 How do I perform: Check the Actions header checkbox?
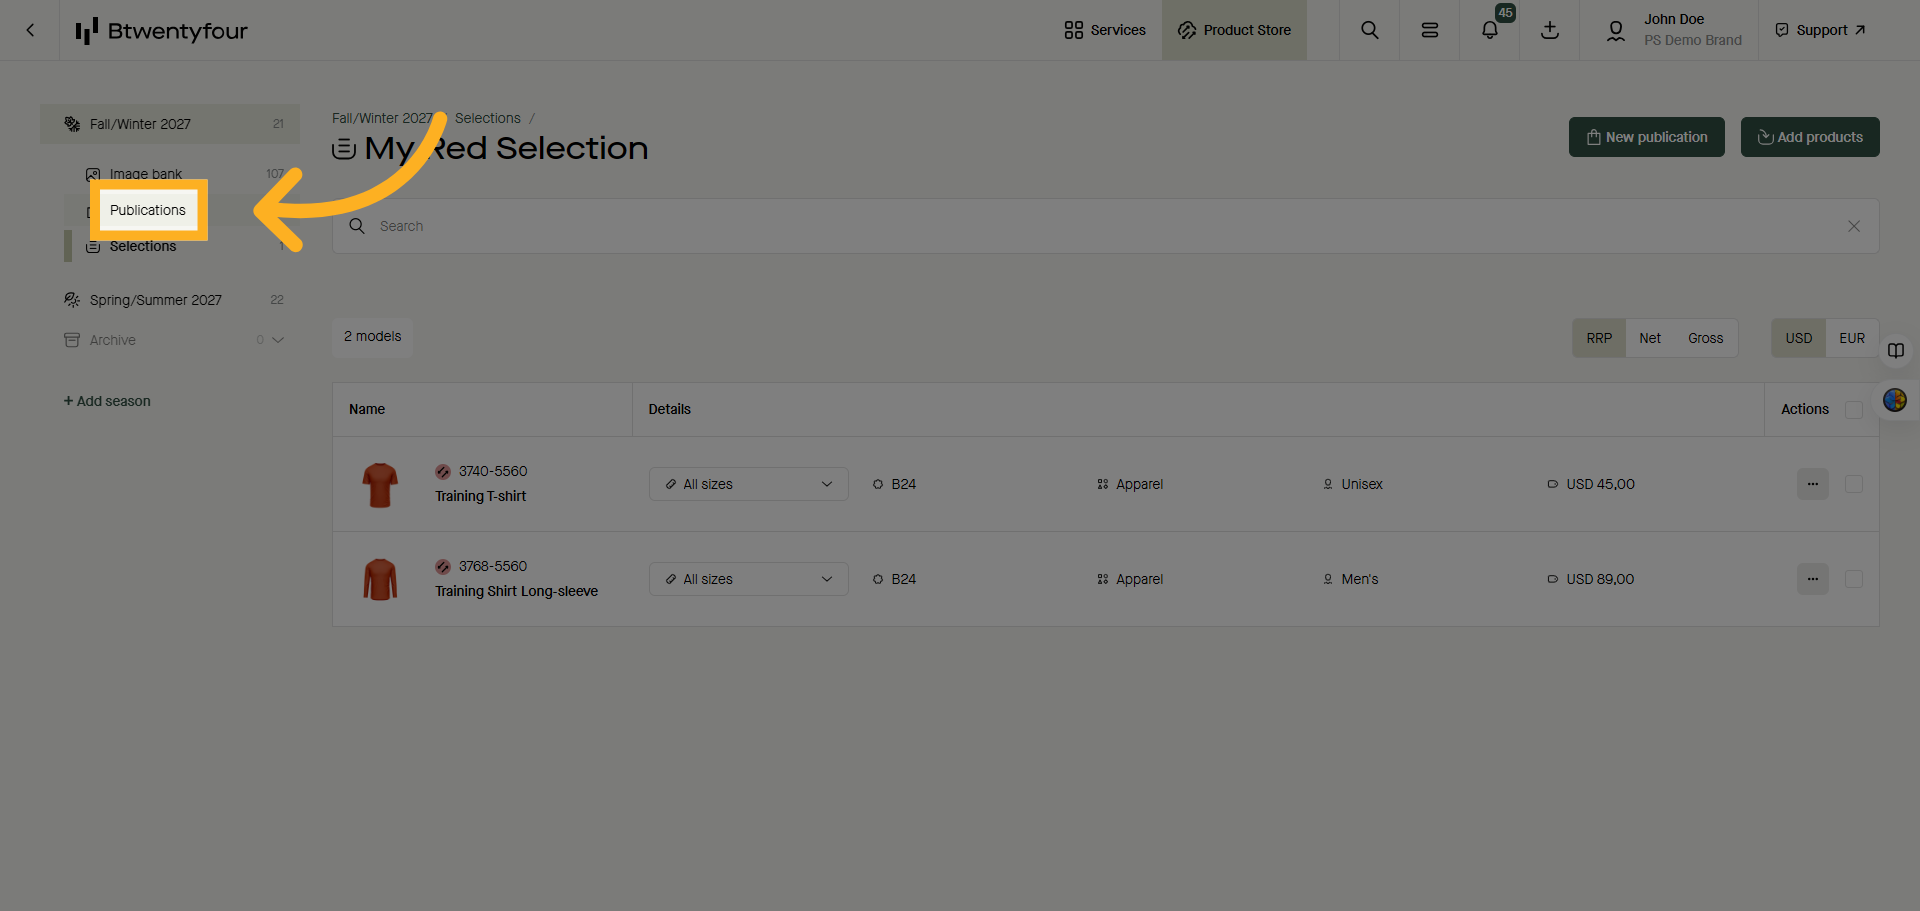click(x=1854, y=409)
